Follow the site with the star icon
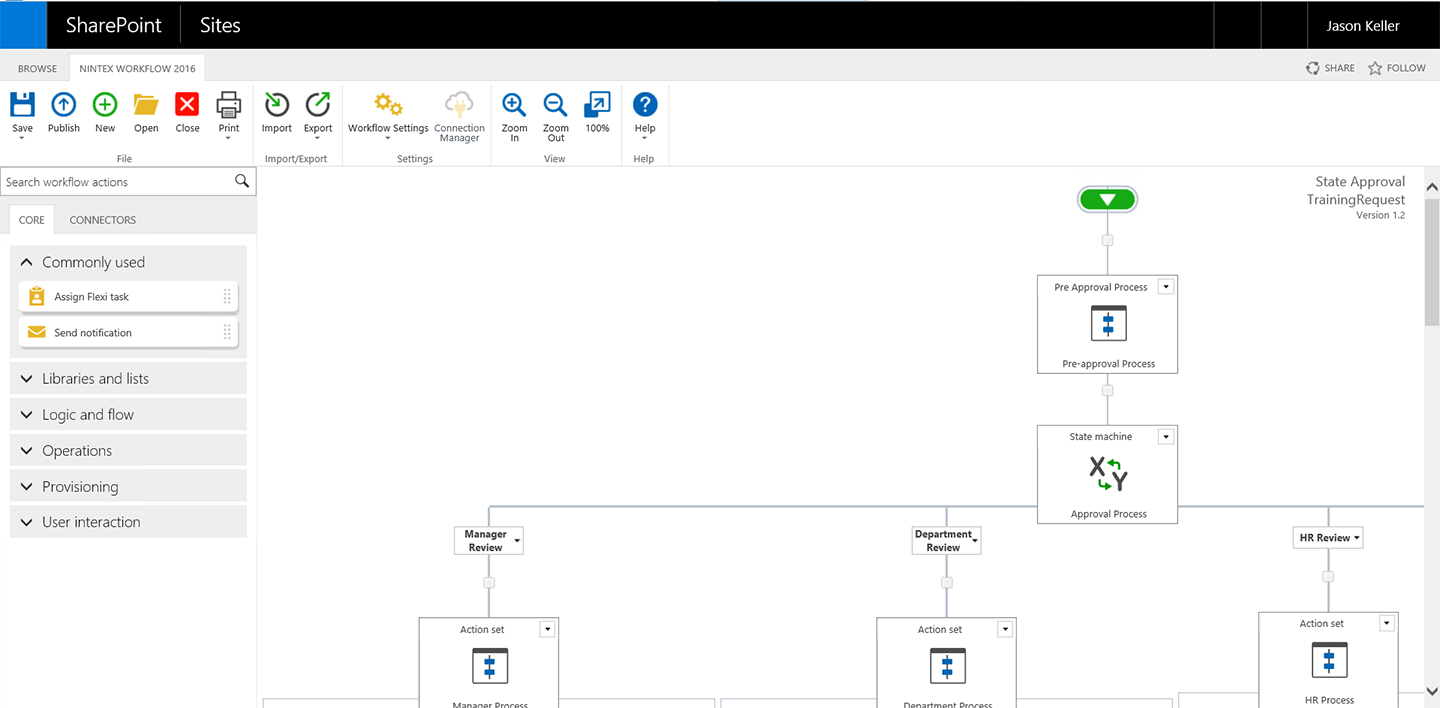1440x708 pixels. point(1375,68)
